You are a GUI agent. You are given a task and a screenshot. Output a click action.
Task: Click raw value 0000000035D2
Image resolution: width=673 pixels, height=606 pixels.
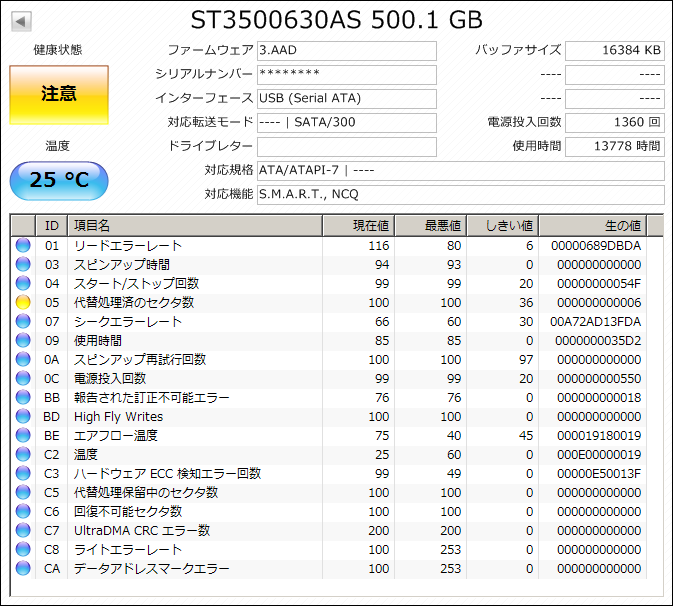click(598, 340)
